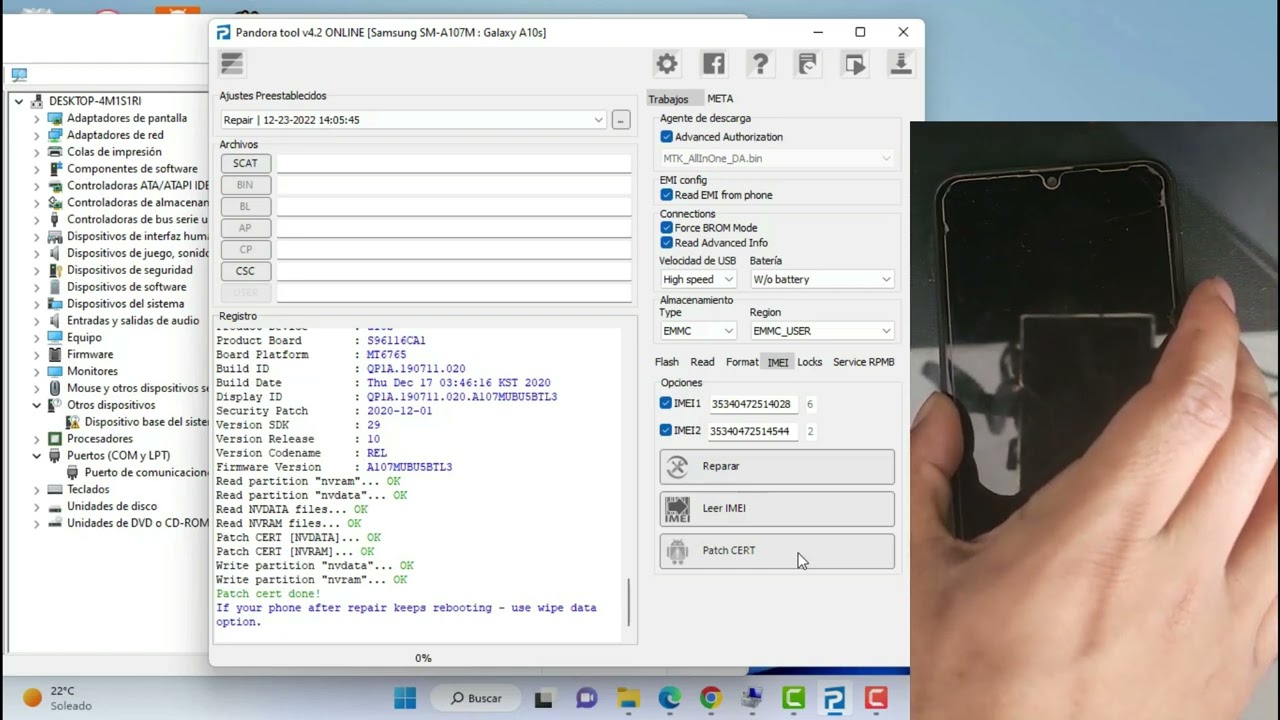This screenshot has width=1280, height=720.
Task: Uncheck the IMEI1 checkbox
Action: click(666, 404)
